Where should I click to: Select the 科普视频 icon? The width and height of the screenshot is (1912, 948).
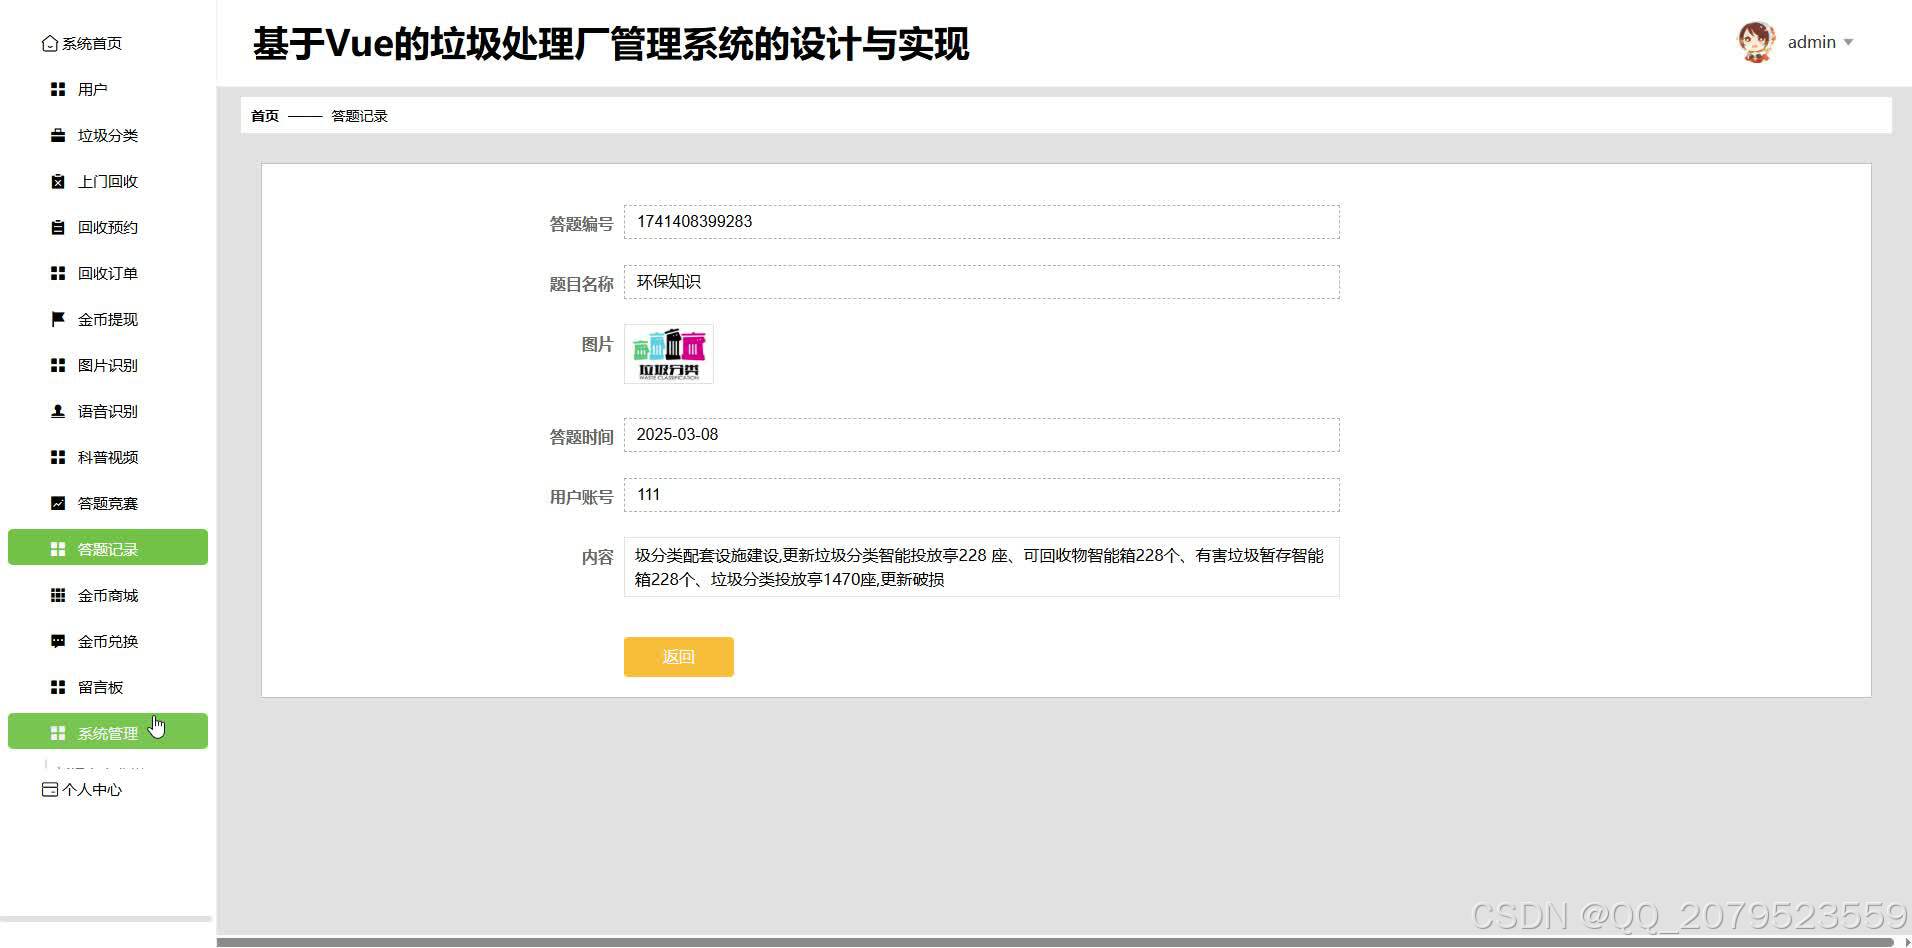[x=57, y=456]
